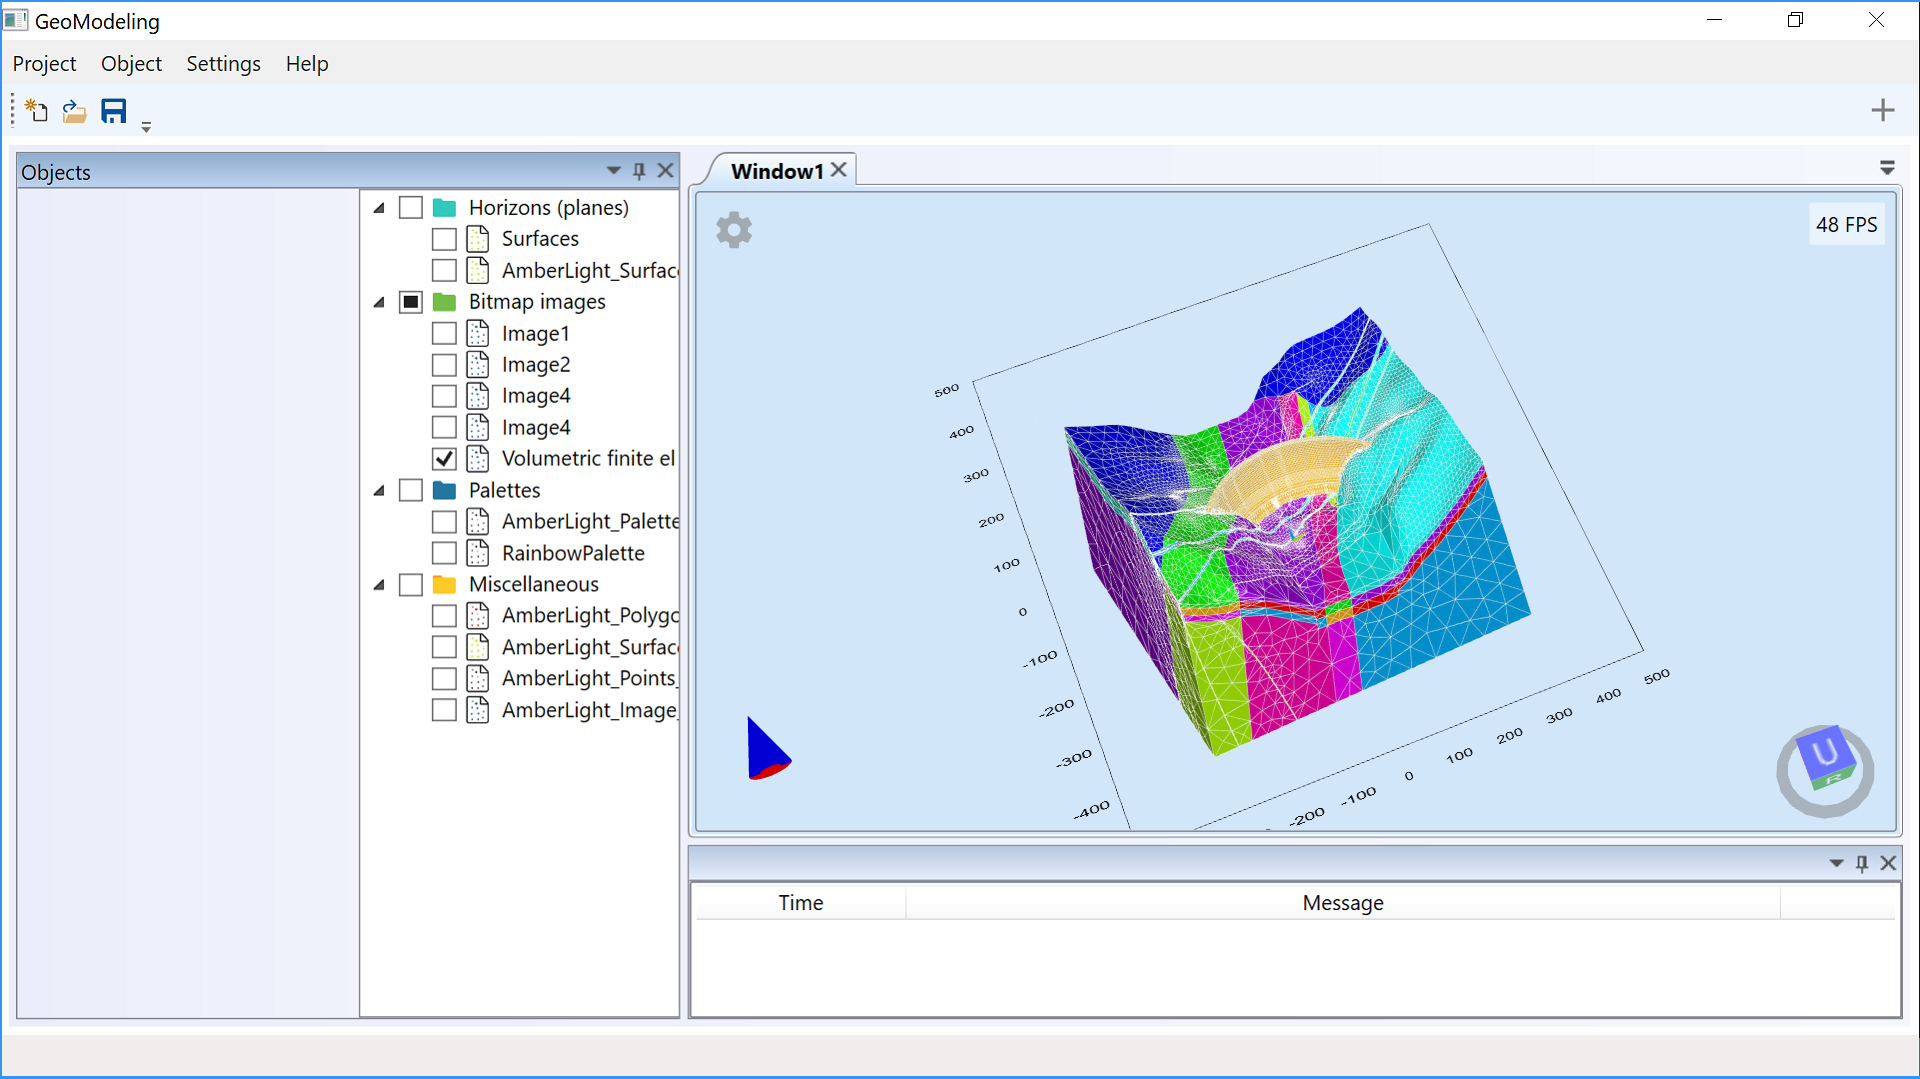The height and width of the screenshot is (1079, 1920).
Task: Open the window tab list dropdown
Action: [x=1887, y=168]
